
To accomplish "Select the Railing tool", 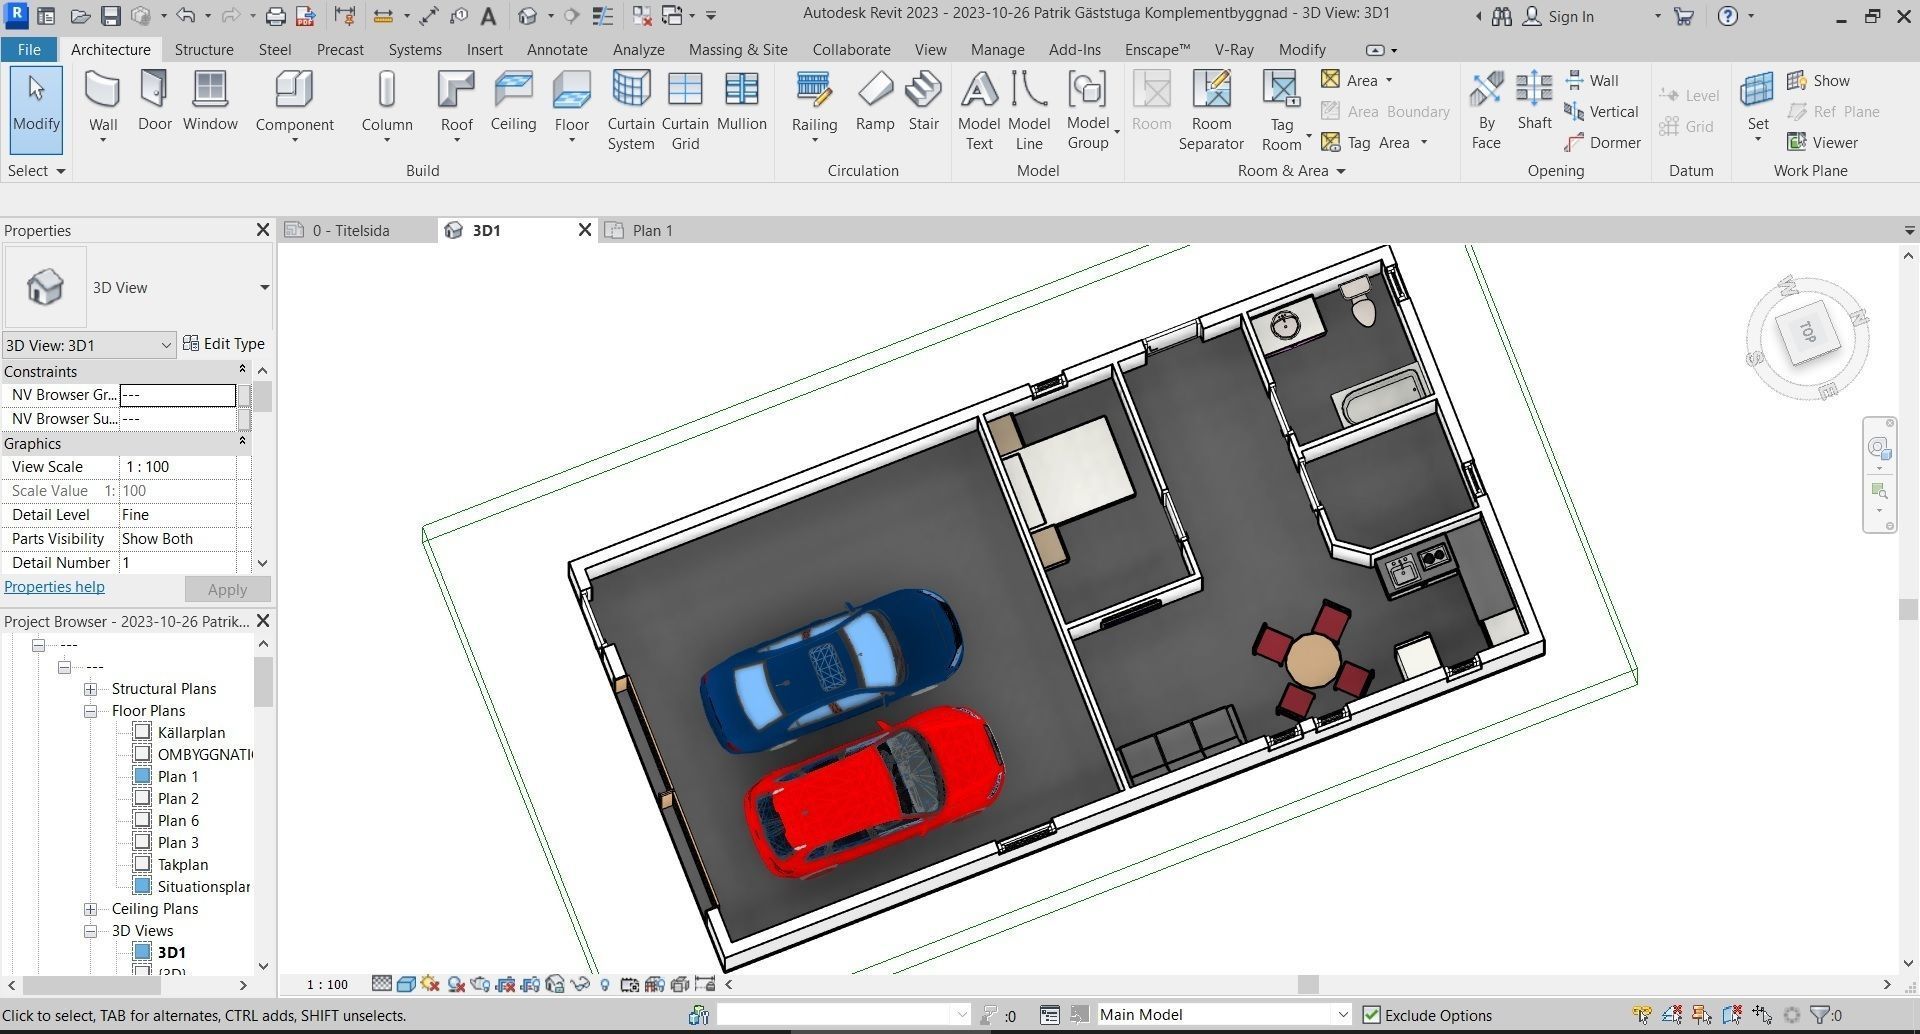I will [x=814, y=106].
